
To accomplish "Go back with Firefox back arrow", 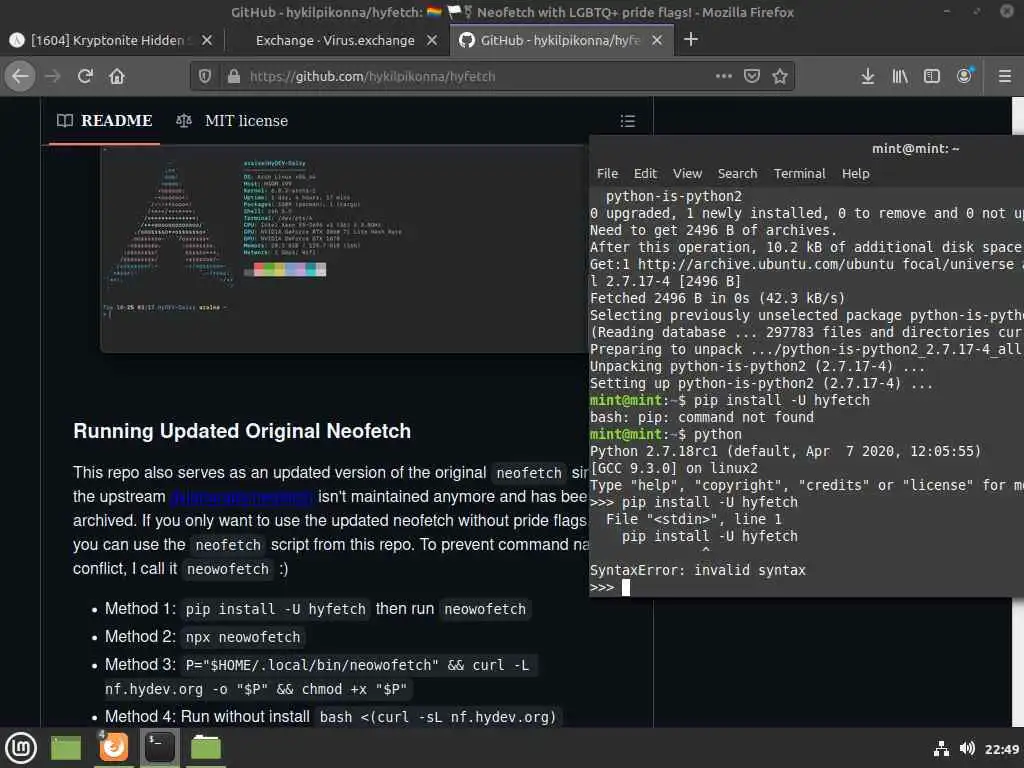I will [x=20, y=76].
